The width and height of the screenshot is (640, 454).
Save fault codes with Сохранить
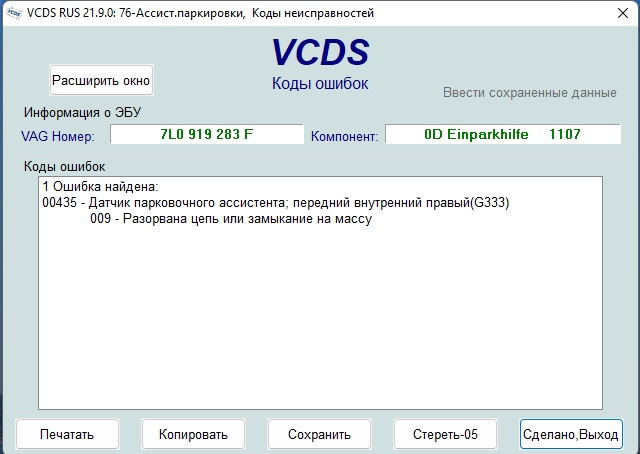coord(319,434)
